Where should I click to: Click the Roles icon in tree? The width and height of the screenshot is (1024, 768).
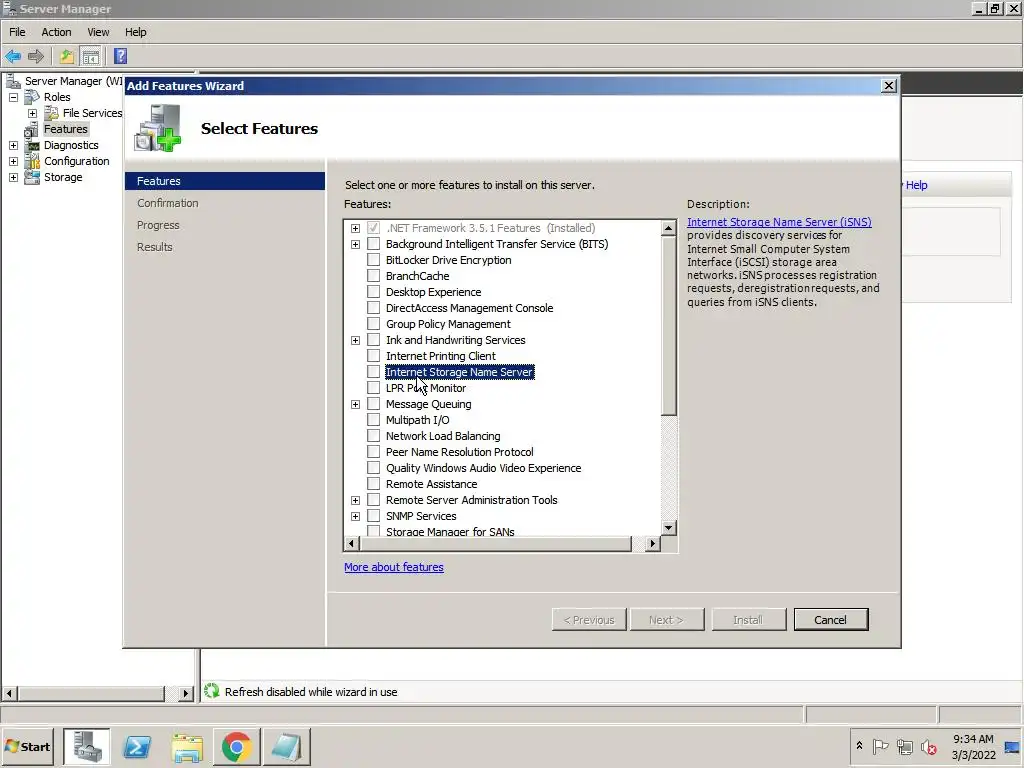point(32,97)
